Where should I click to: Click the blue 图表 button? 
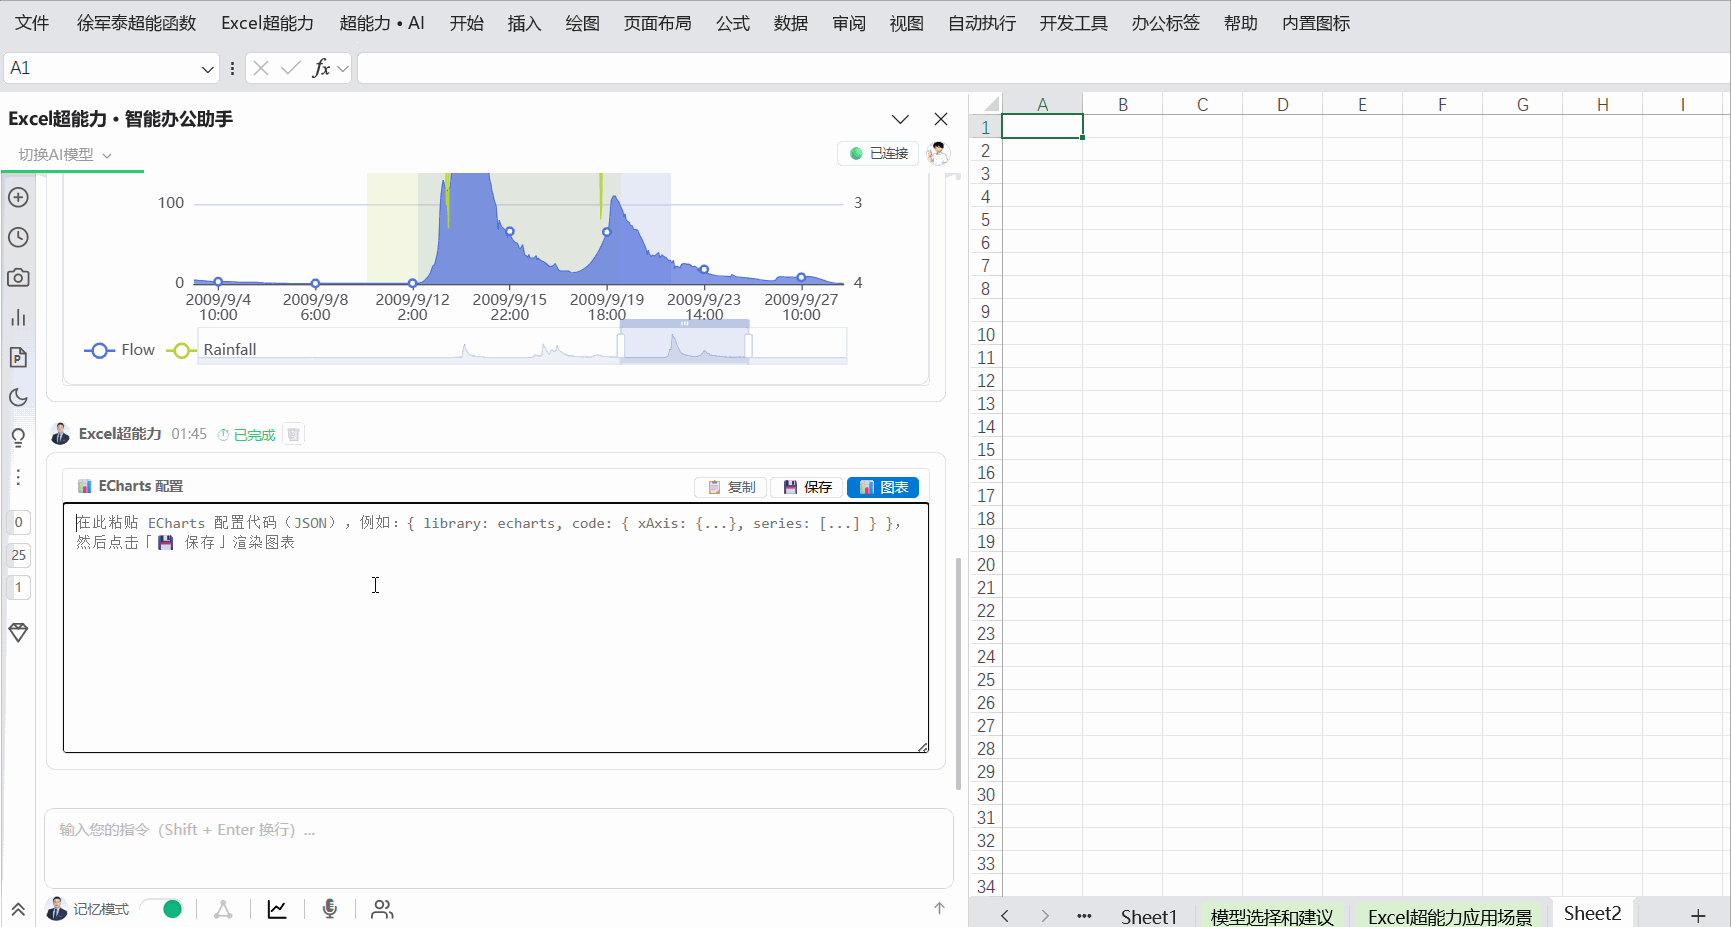coord(883,487)
